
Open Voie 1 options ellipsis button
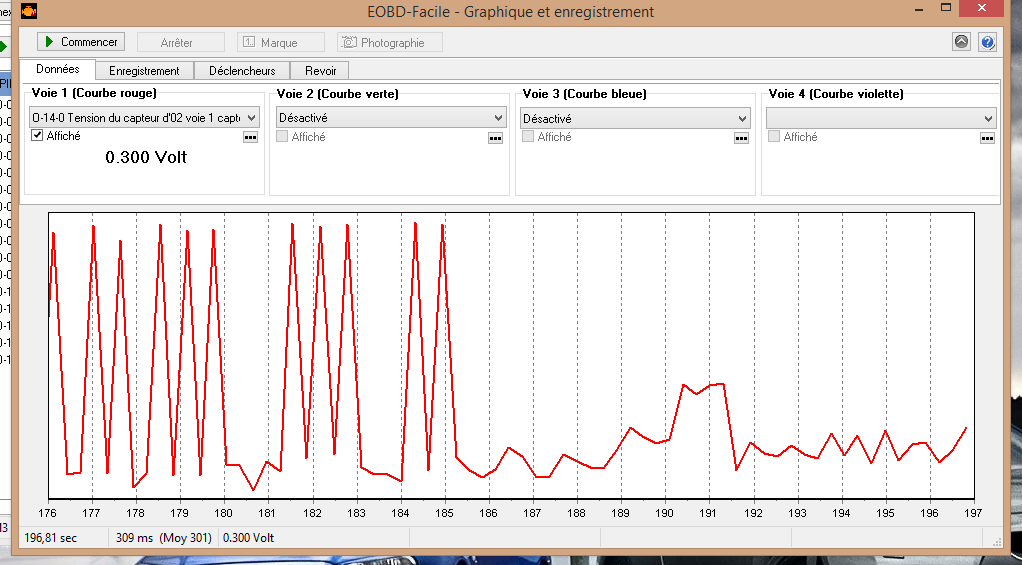(250, 137)
